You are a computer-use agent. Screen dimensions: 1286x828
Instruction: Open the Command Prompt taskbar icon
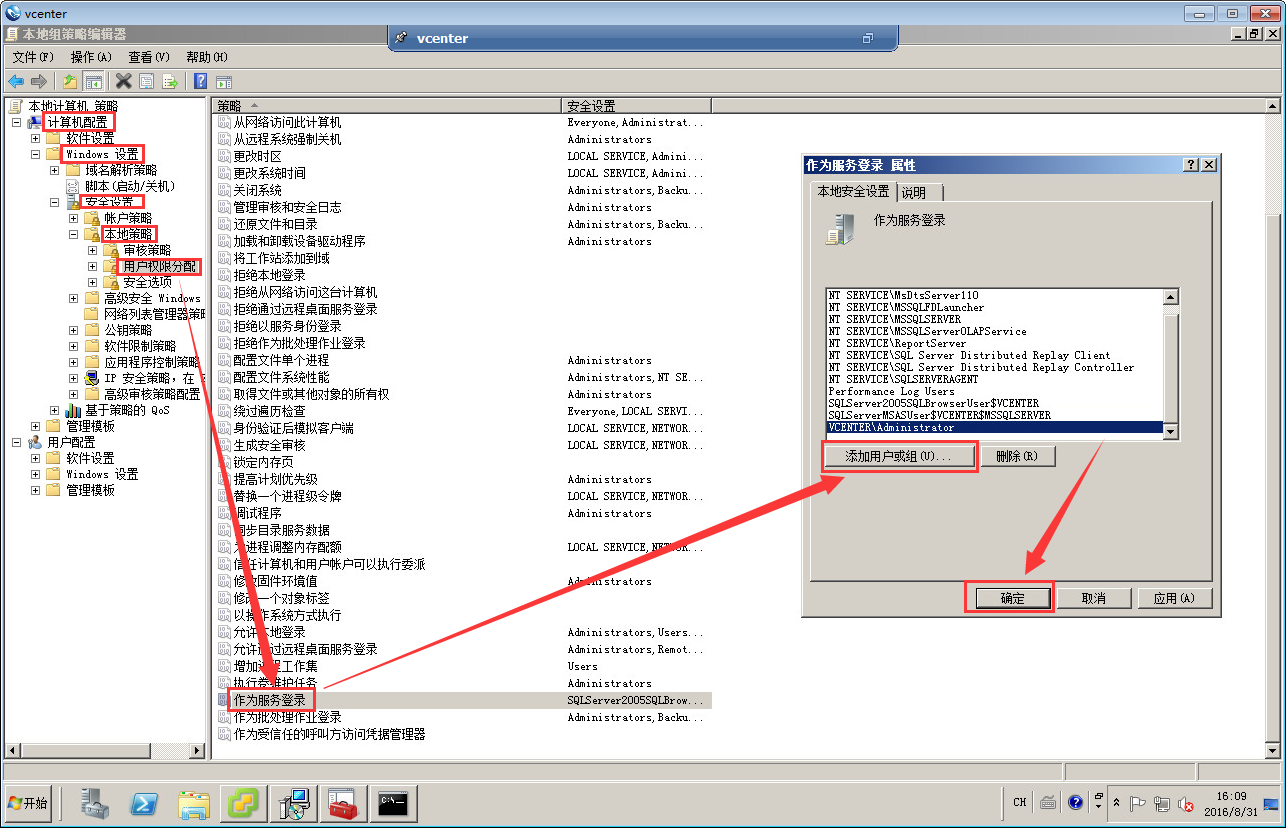click(393, 803)
